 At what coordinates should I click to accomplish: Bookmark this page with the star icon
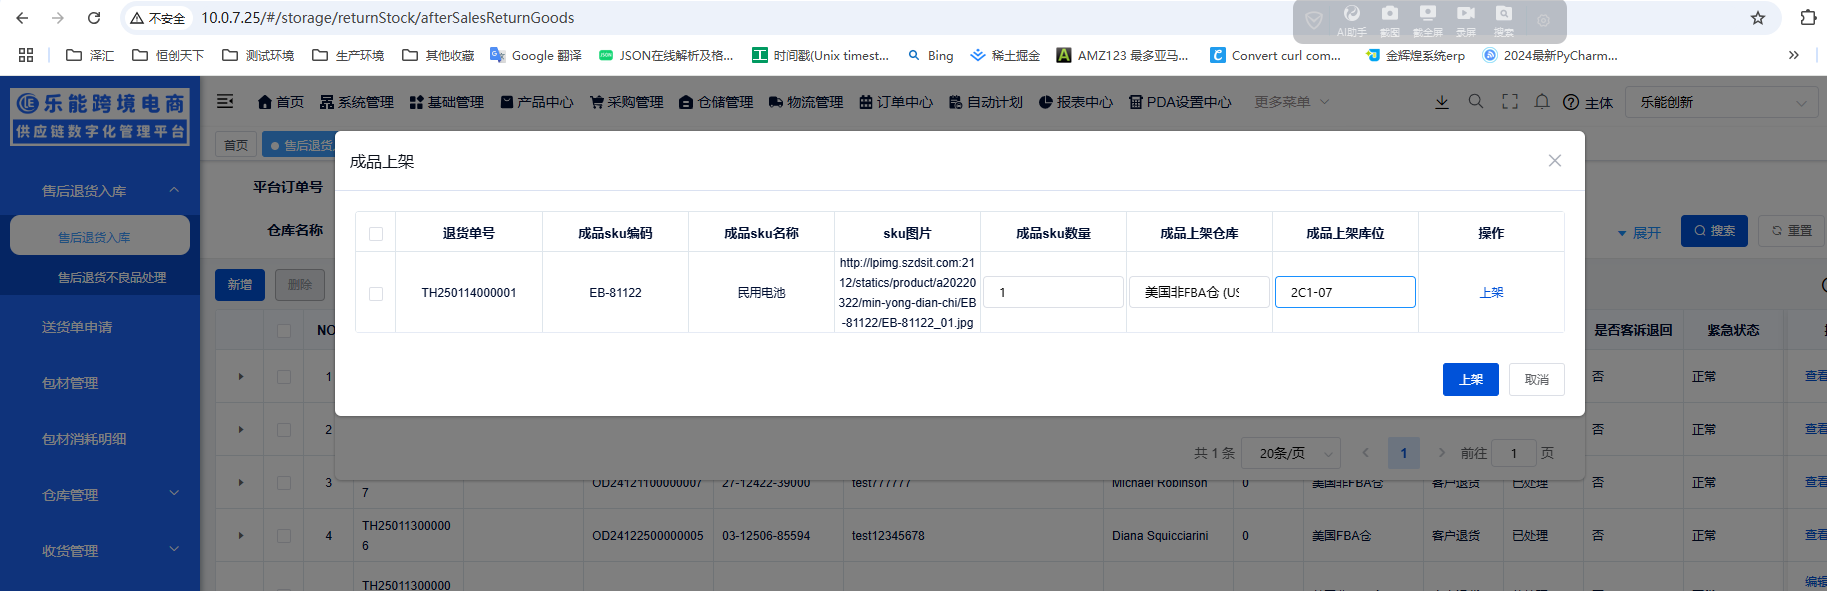[1758, 18]
